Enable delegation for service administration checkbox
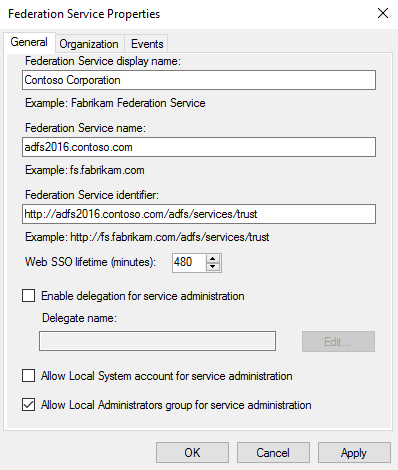398x470 pixels. pyautogui.click(x=29, y=296)
